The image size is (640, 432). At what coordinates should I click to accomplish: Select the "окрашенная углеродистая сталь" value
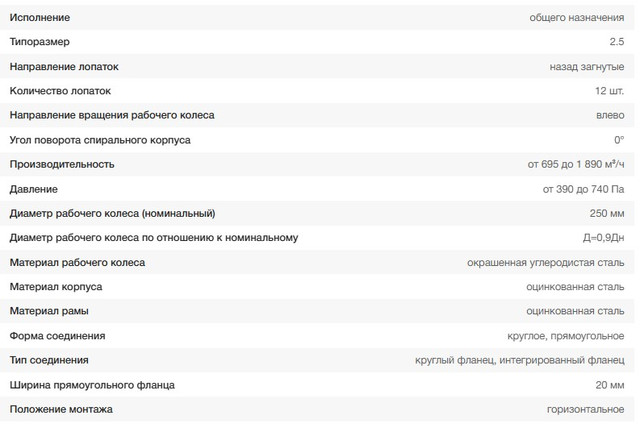[545, 262]
